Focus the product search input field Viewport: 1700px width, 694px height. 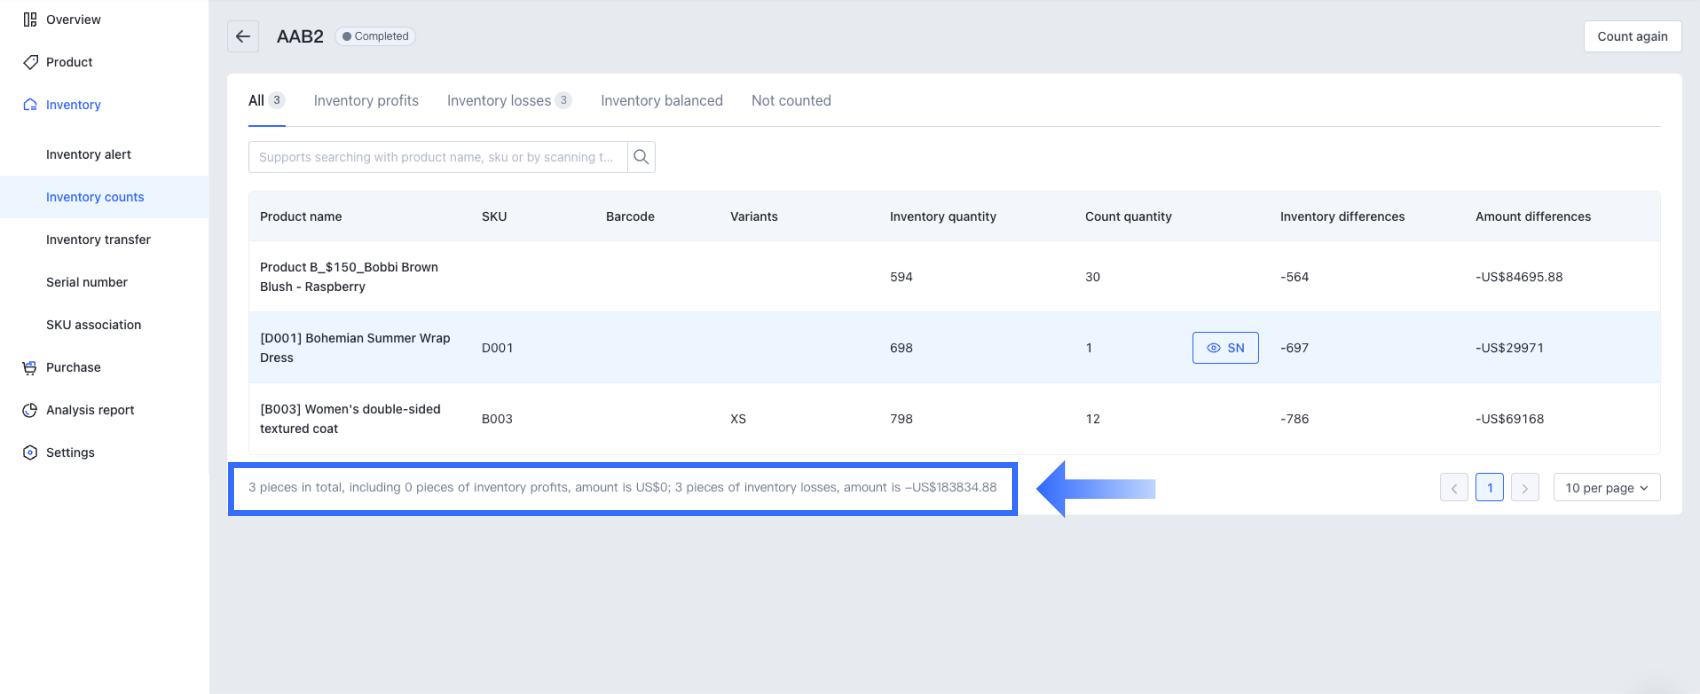[x=437, y=157]
